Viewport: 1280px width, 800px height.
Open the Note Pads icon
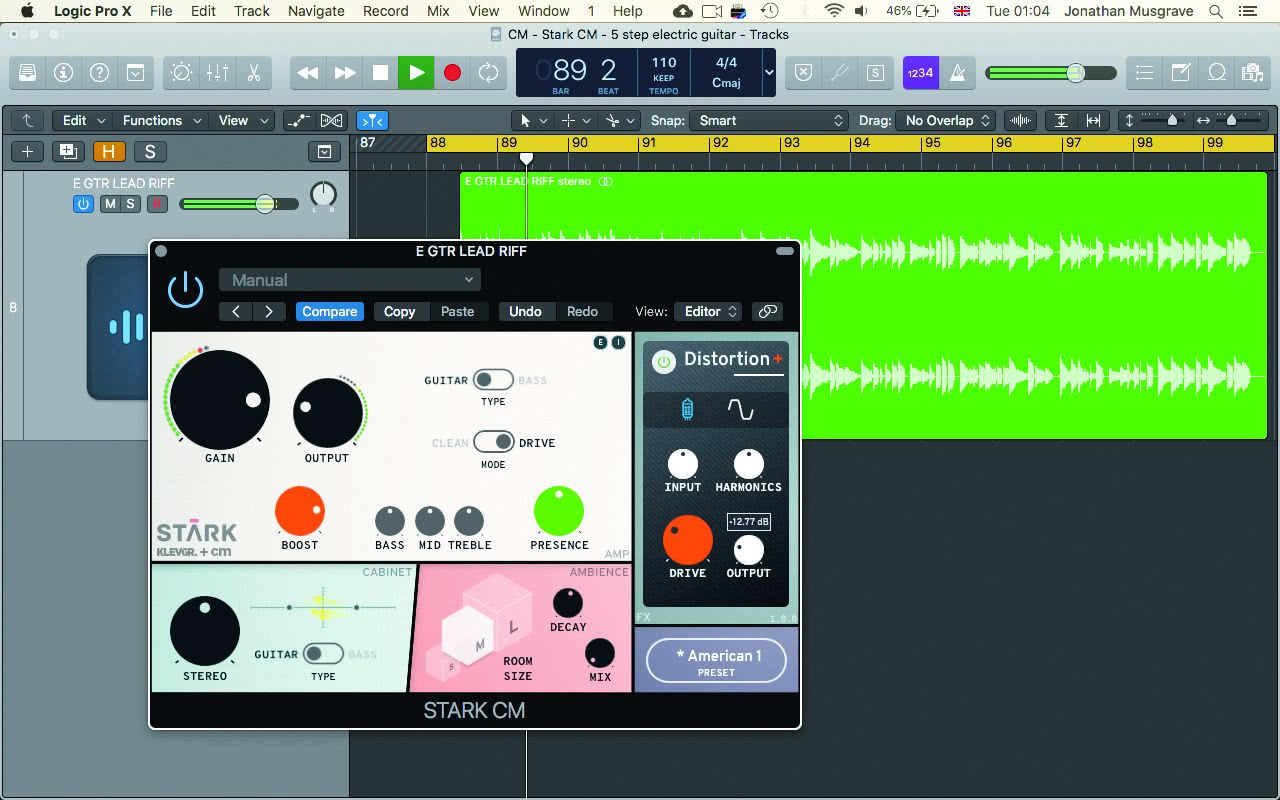1181,73
